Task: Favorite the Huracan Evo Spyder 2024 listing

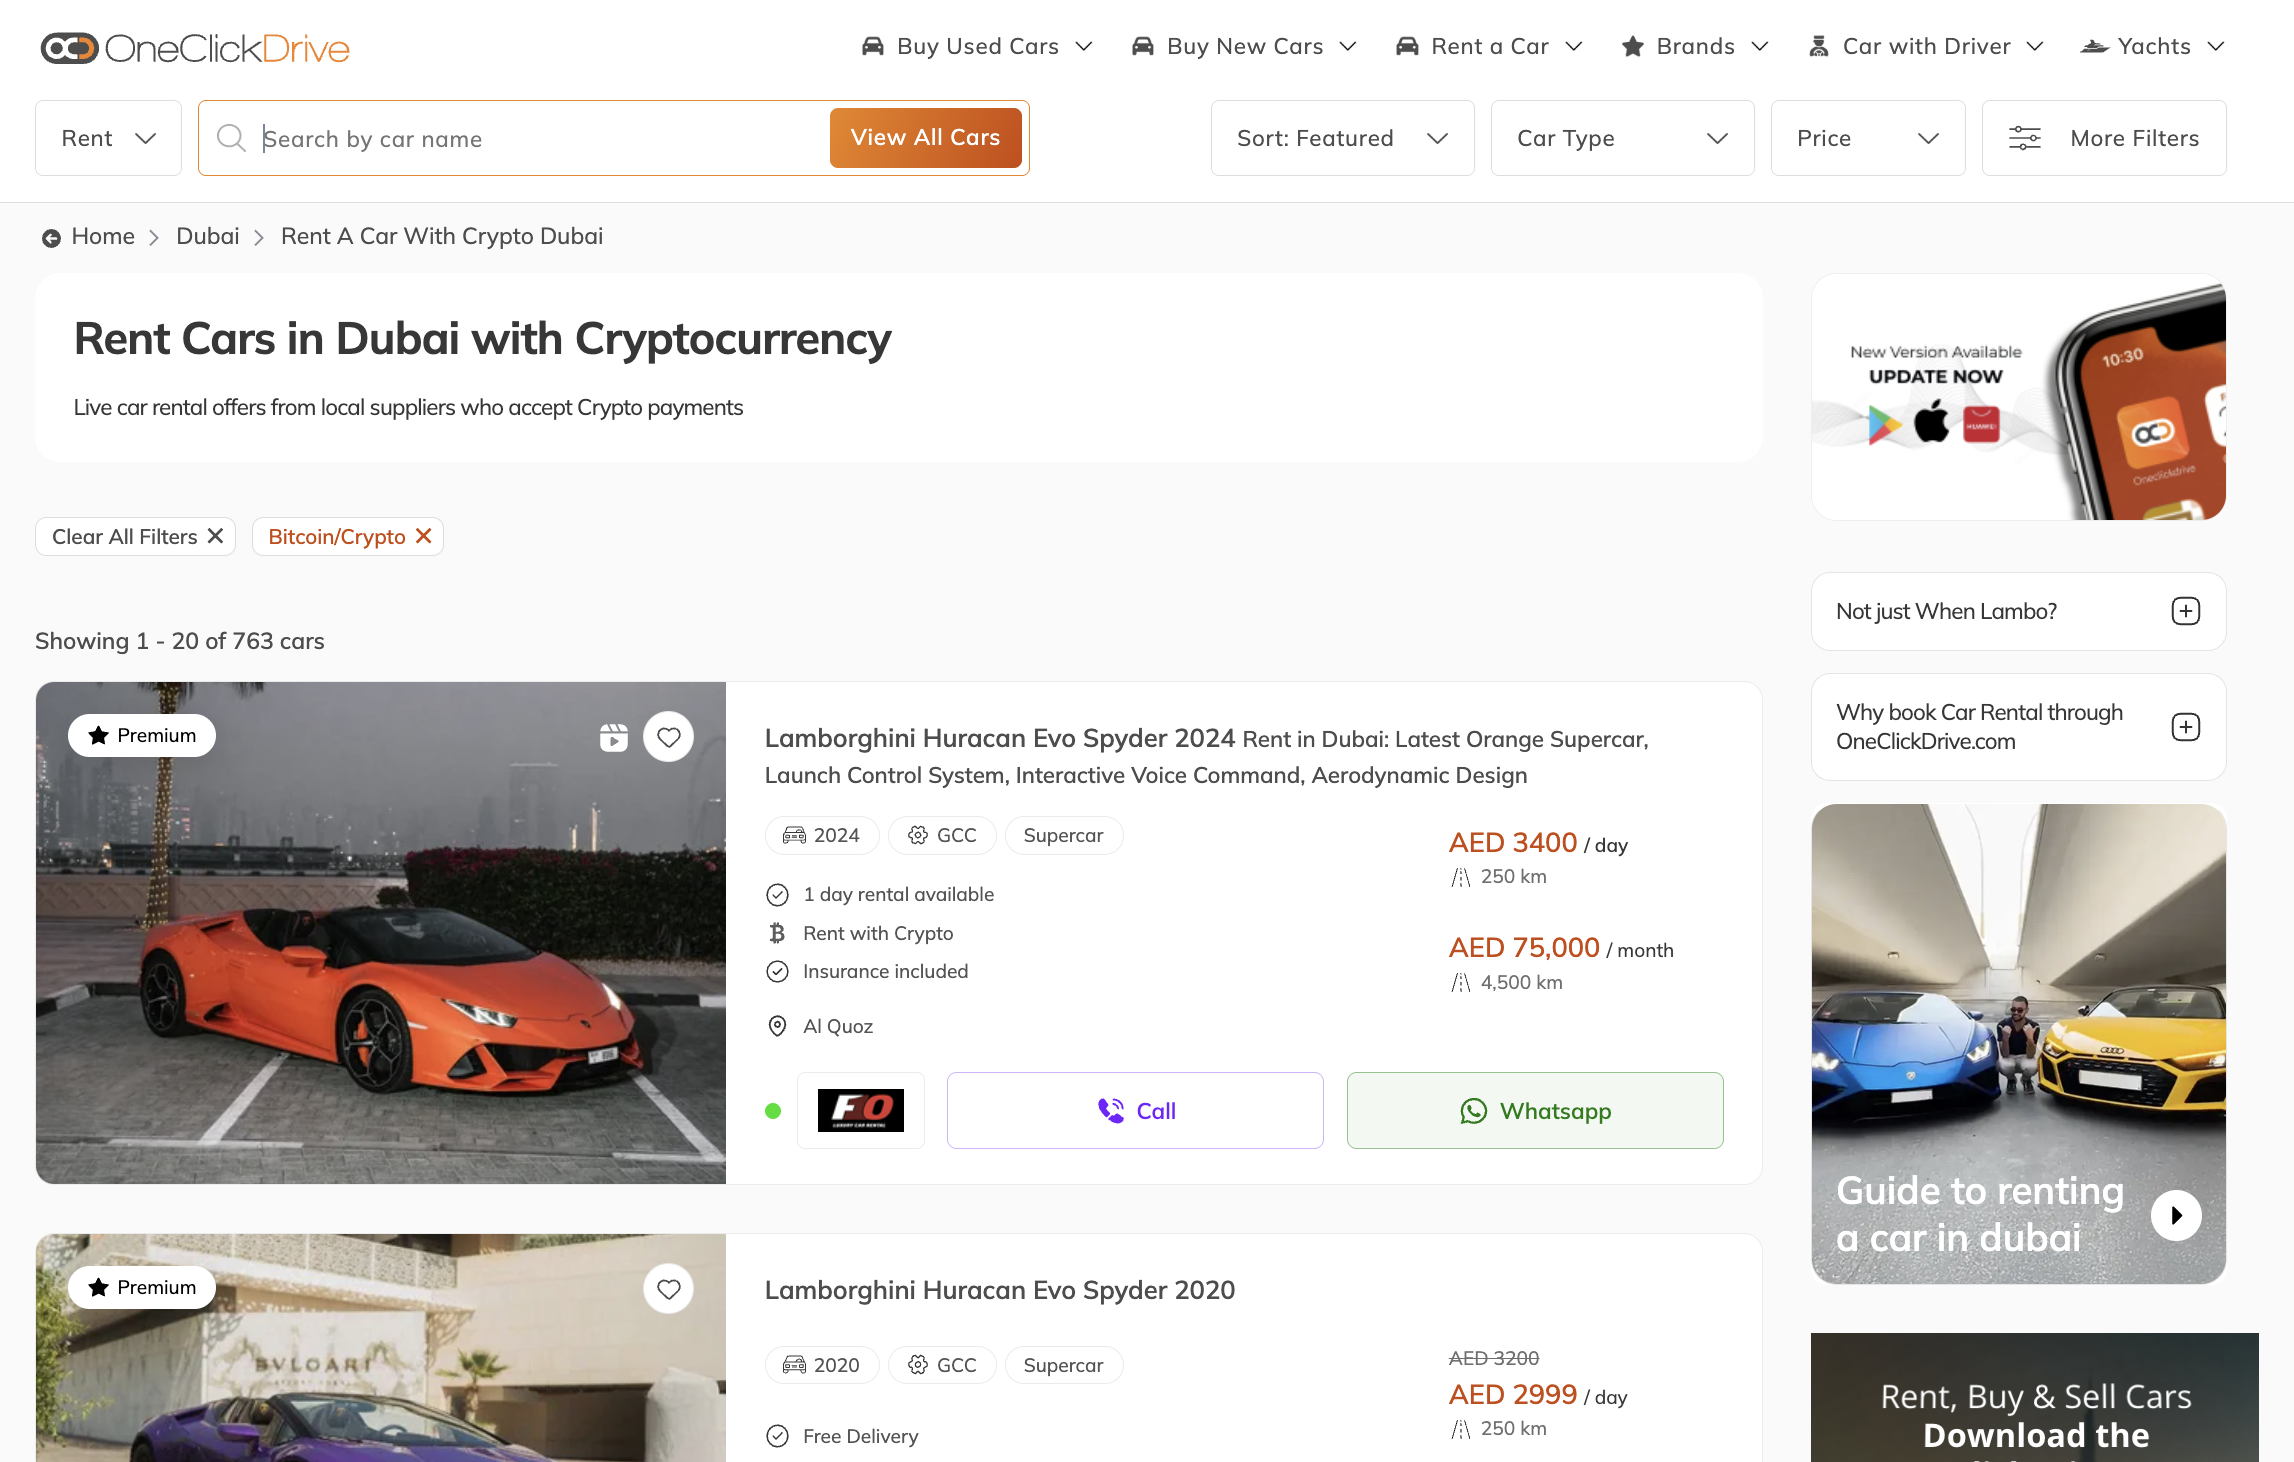Action: [x=669, y=737]
